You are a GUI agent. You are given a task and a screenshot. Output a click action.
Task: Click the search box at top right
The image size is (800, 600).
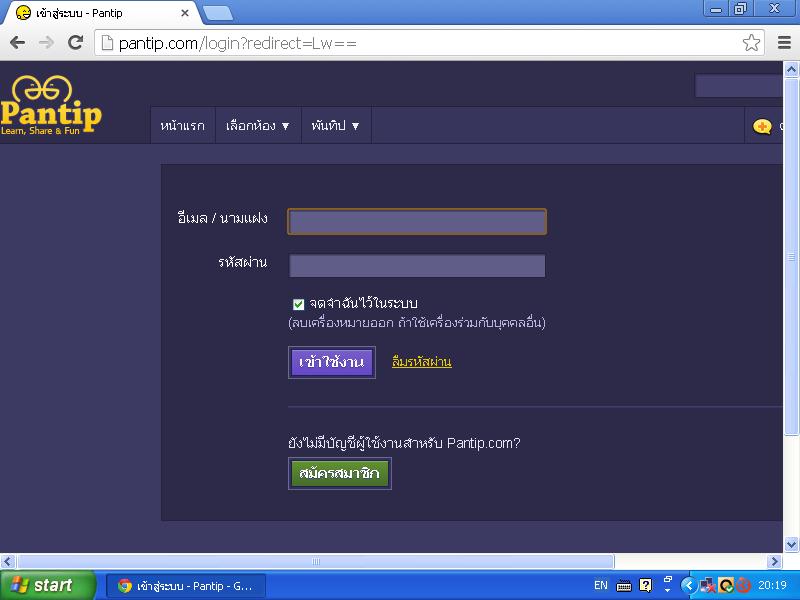(738, 85)
